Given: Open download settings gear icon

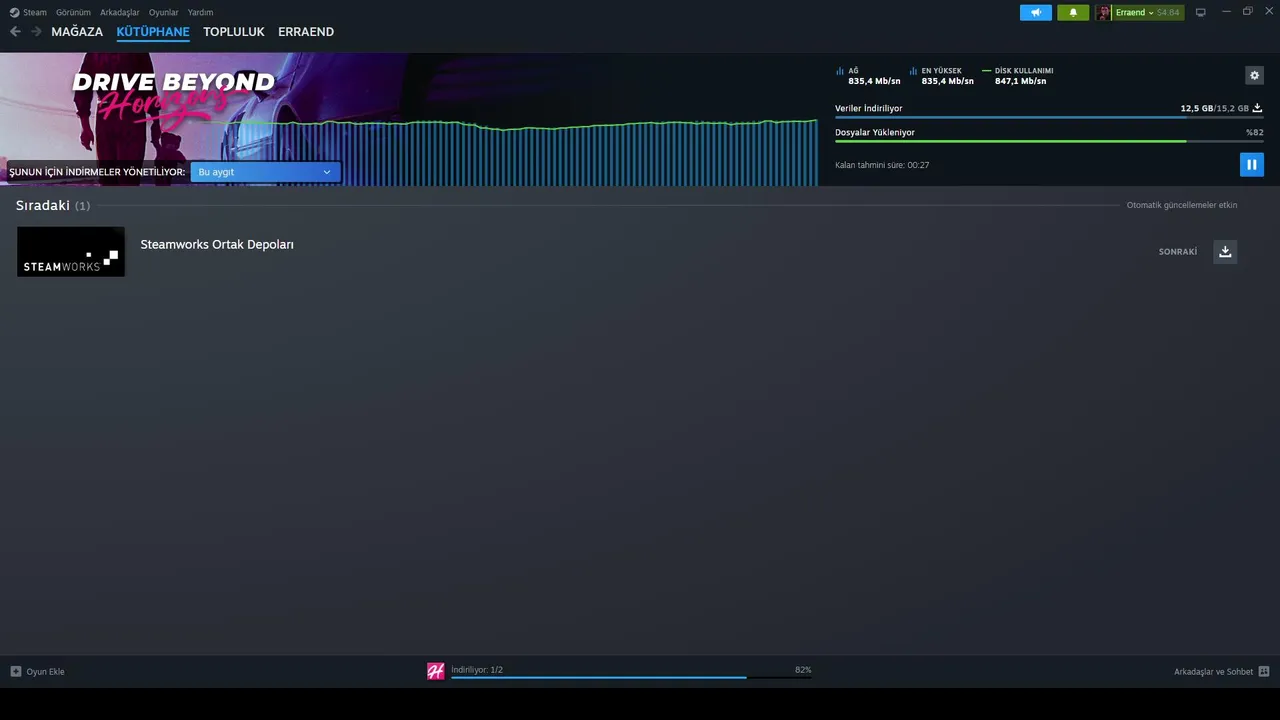Looking at the screenshot, I should tap(1254, 75).
